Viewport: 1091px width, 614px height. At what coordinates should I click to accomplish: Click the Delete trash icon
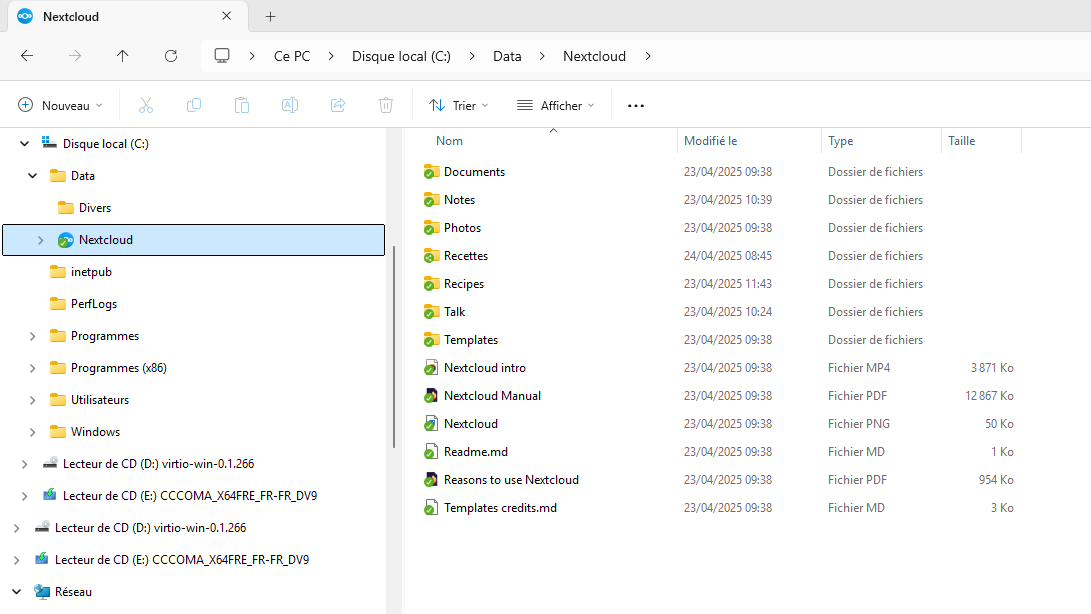(386, 105)
